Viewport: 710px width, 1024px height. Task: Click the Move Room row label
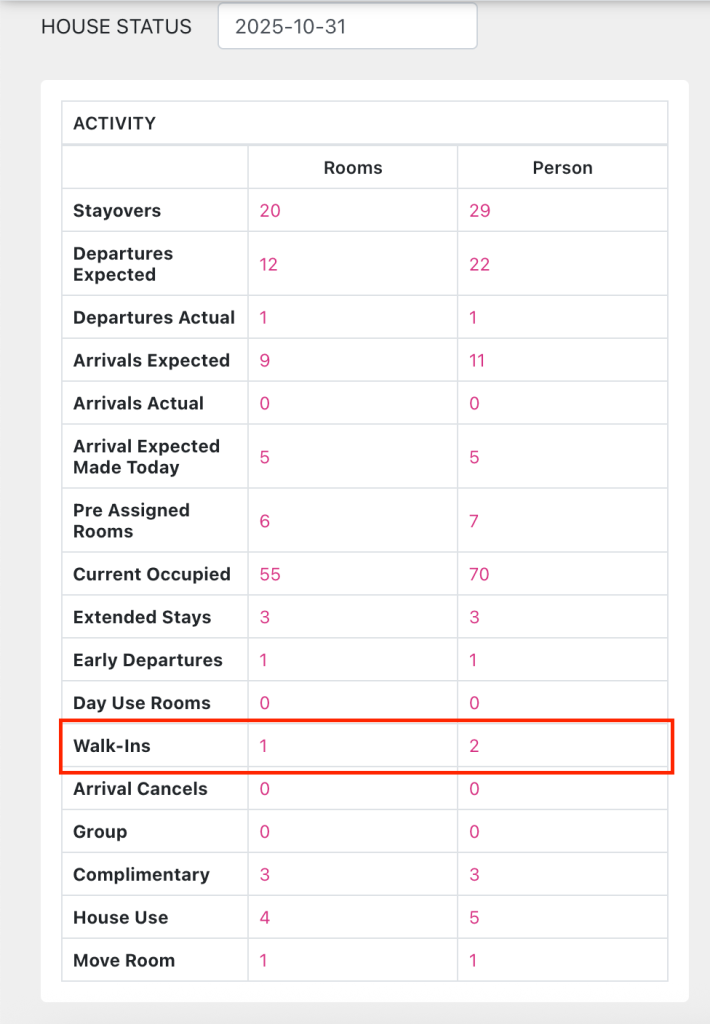click(x=124, y=961)
